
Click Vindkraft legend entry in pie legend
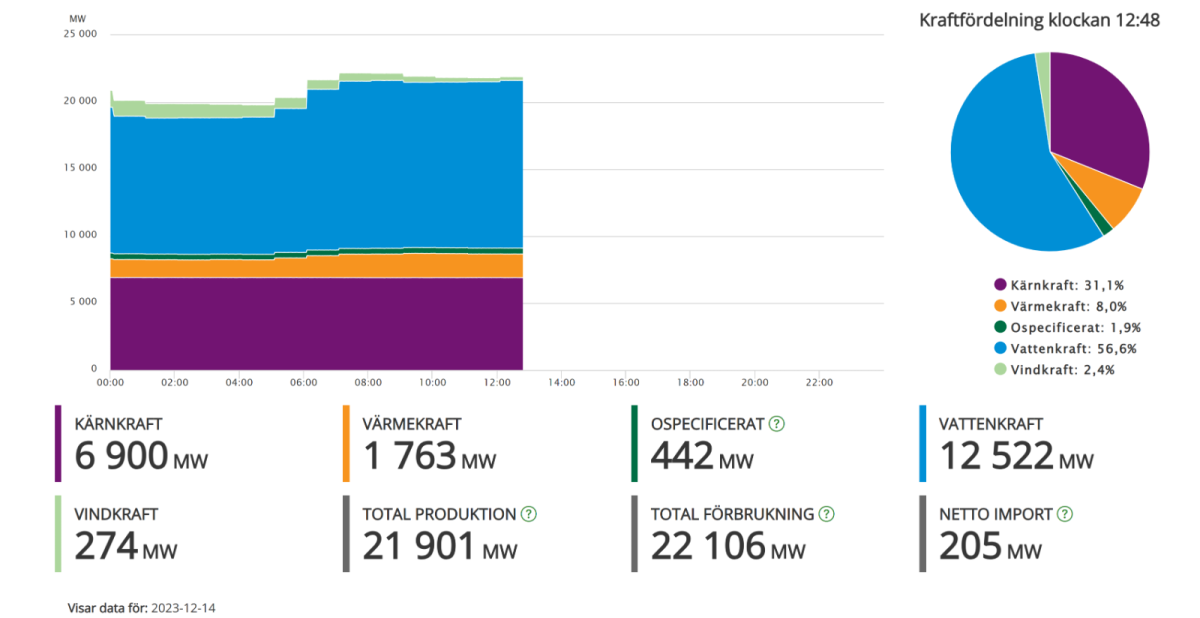click(1049, 369)
